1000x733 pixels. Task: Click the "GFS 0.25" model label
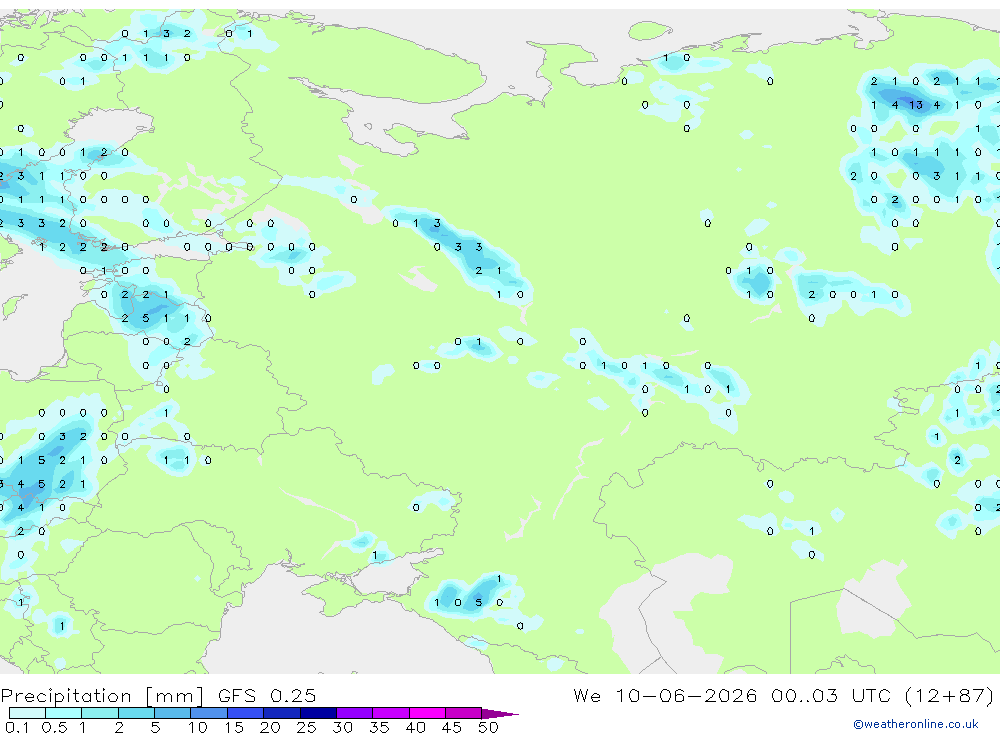[267, 696]
